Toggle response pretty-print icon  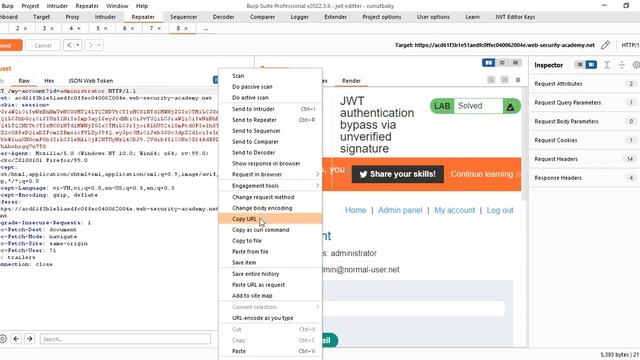pyautogui.click(x=491, y=80)
